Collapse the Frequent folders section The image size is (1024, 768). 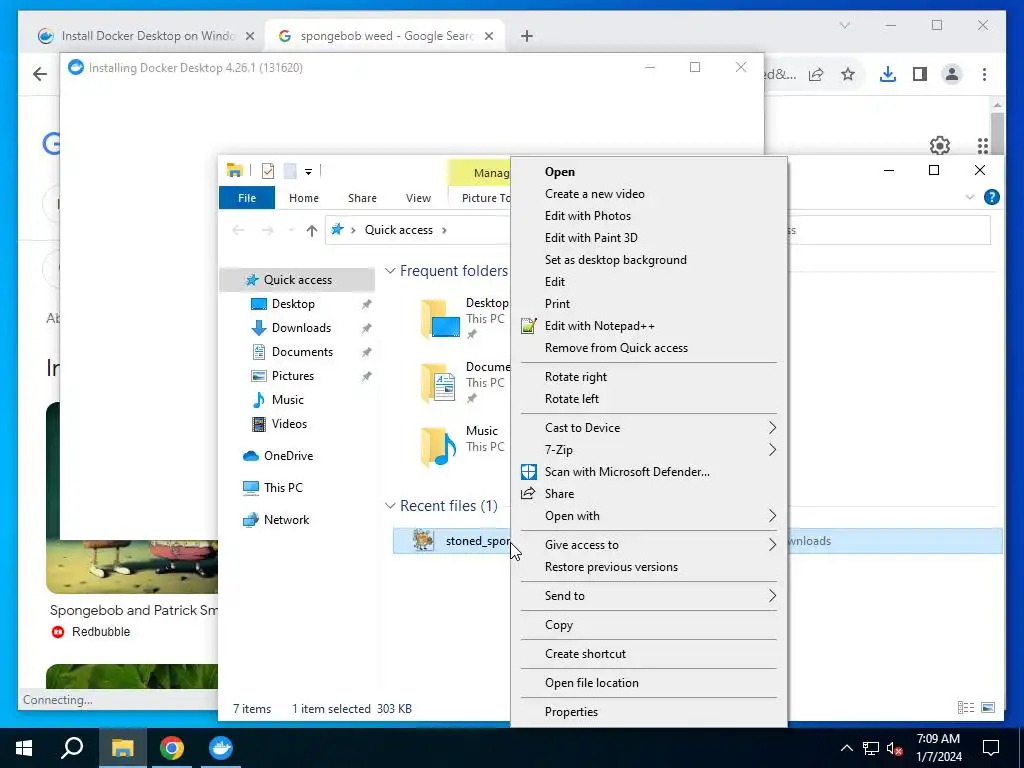pyautogui.click(x=390, y=270)
